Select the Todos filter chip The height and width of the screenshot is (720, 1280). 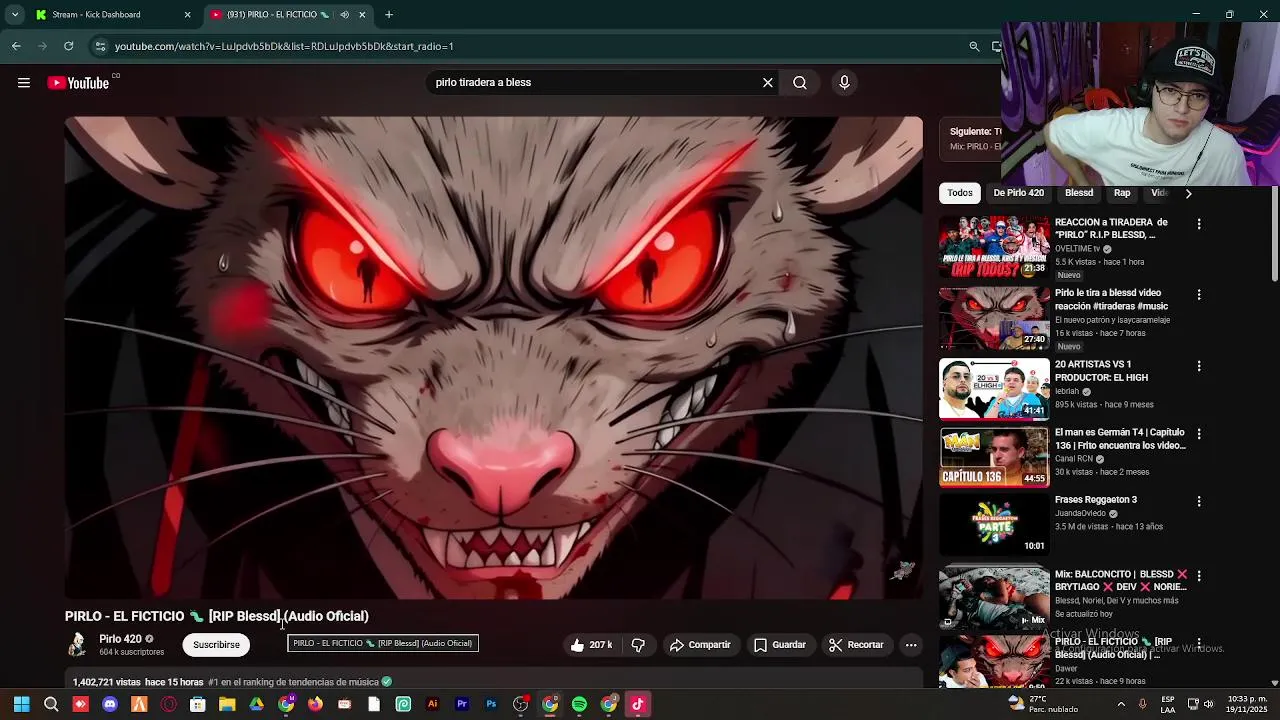coord(960,193)
